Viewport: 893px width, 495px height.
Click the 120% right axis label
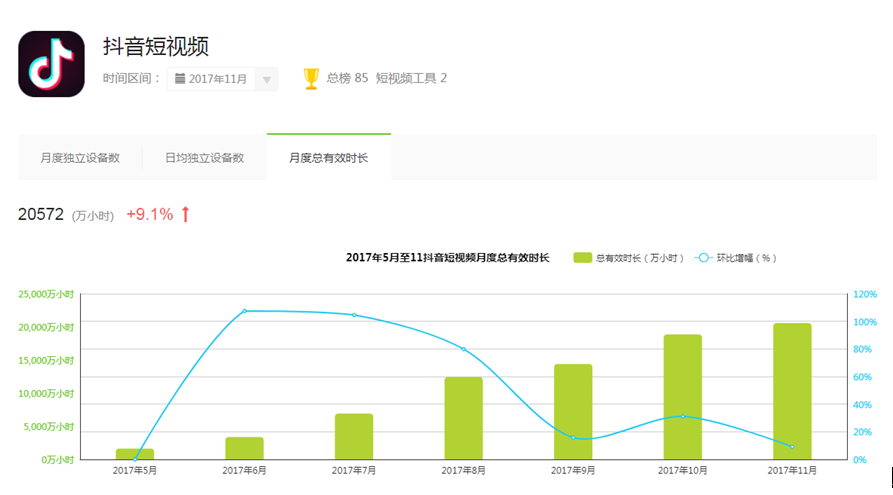coord(865,294)
